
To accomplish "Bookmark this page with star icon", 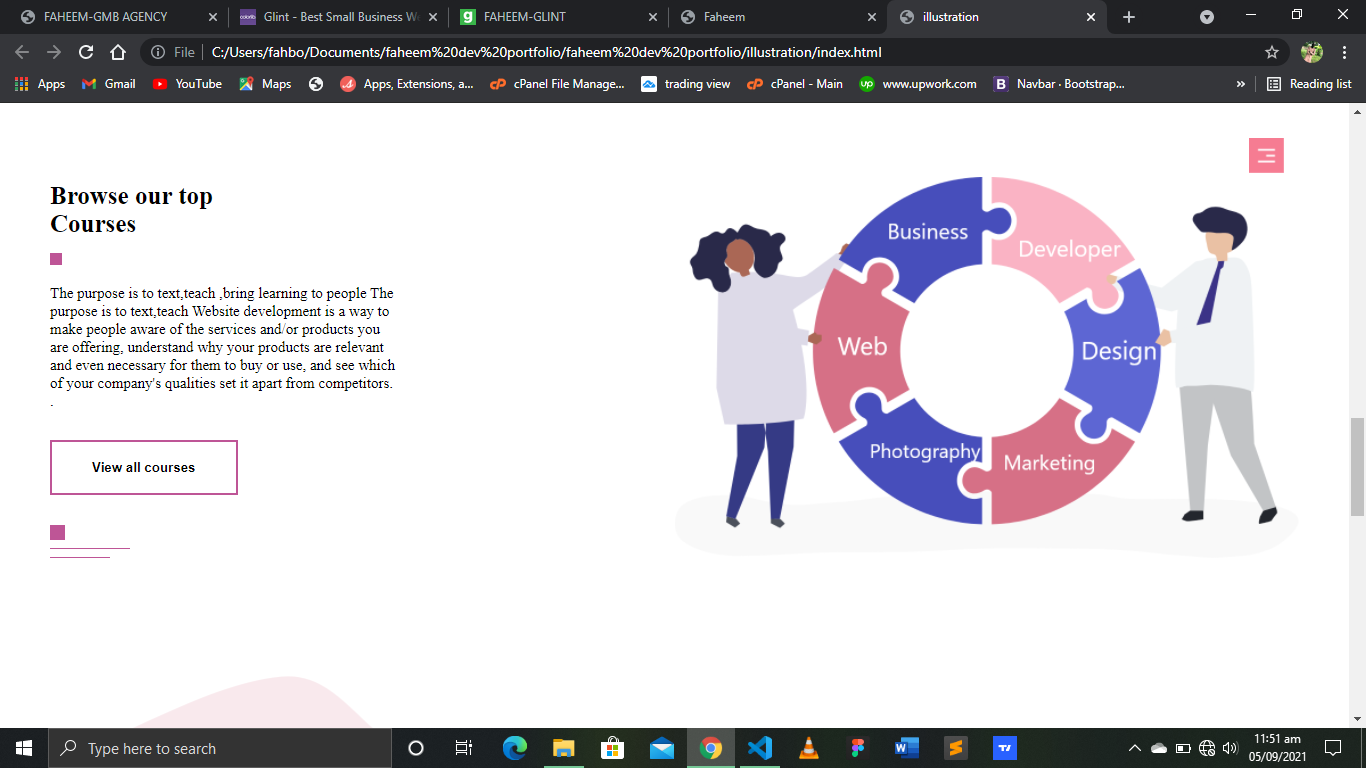I will (1271, 52).
